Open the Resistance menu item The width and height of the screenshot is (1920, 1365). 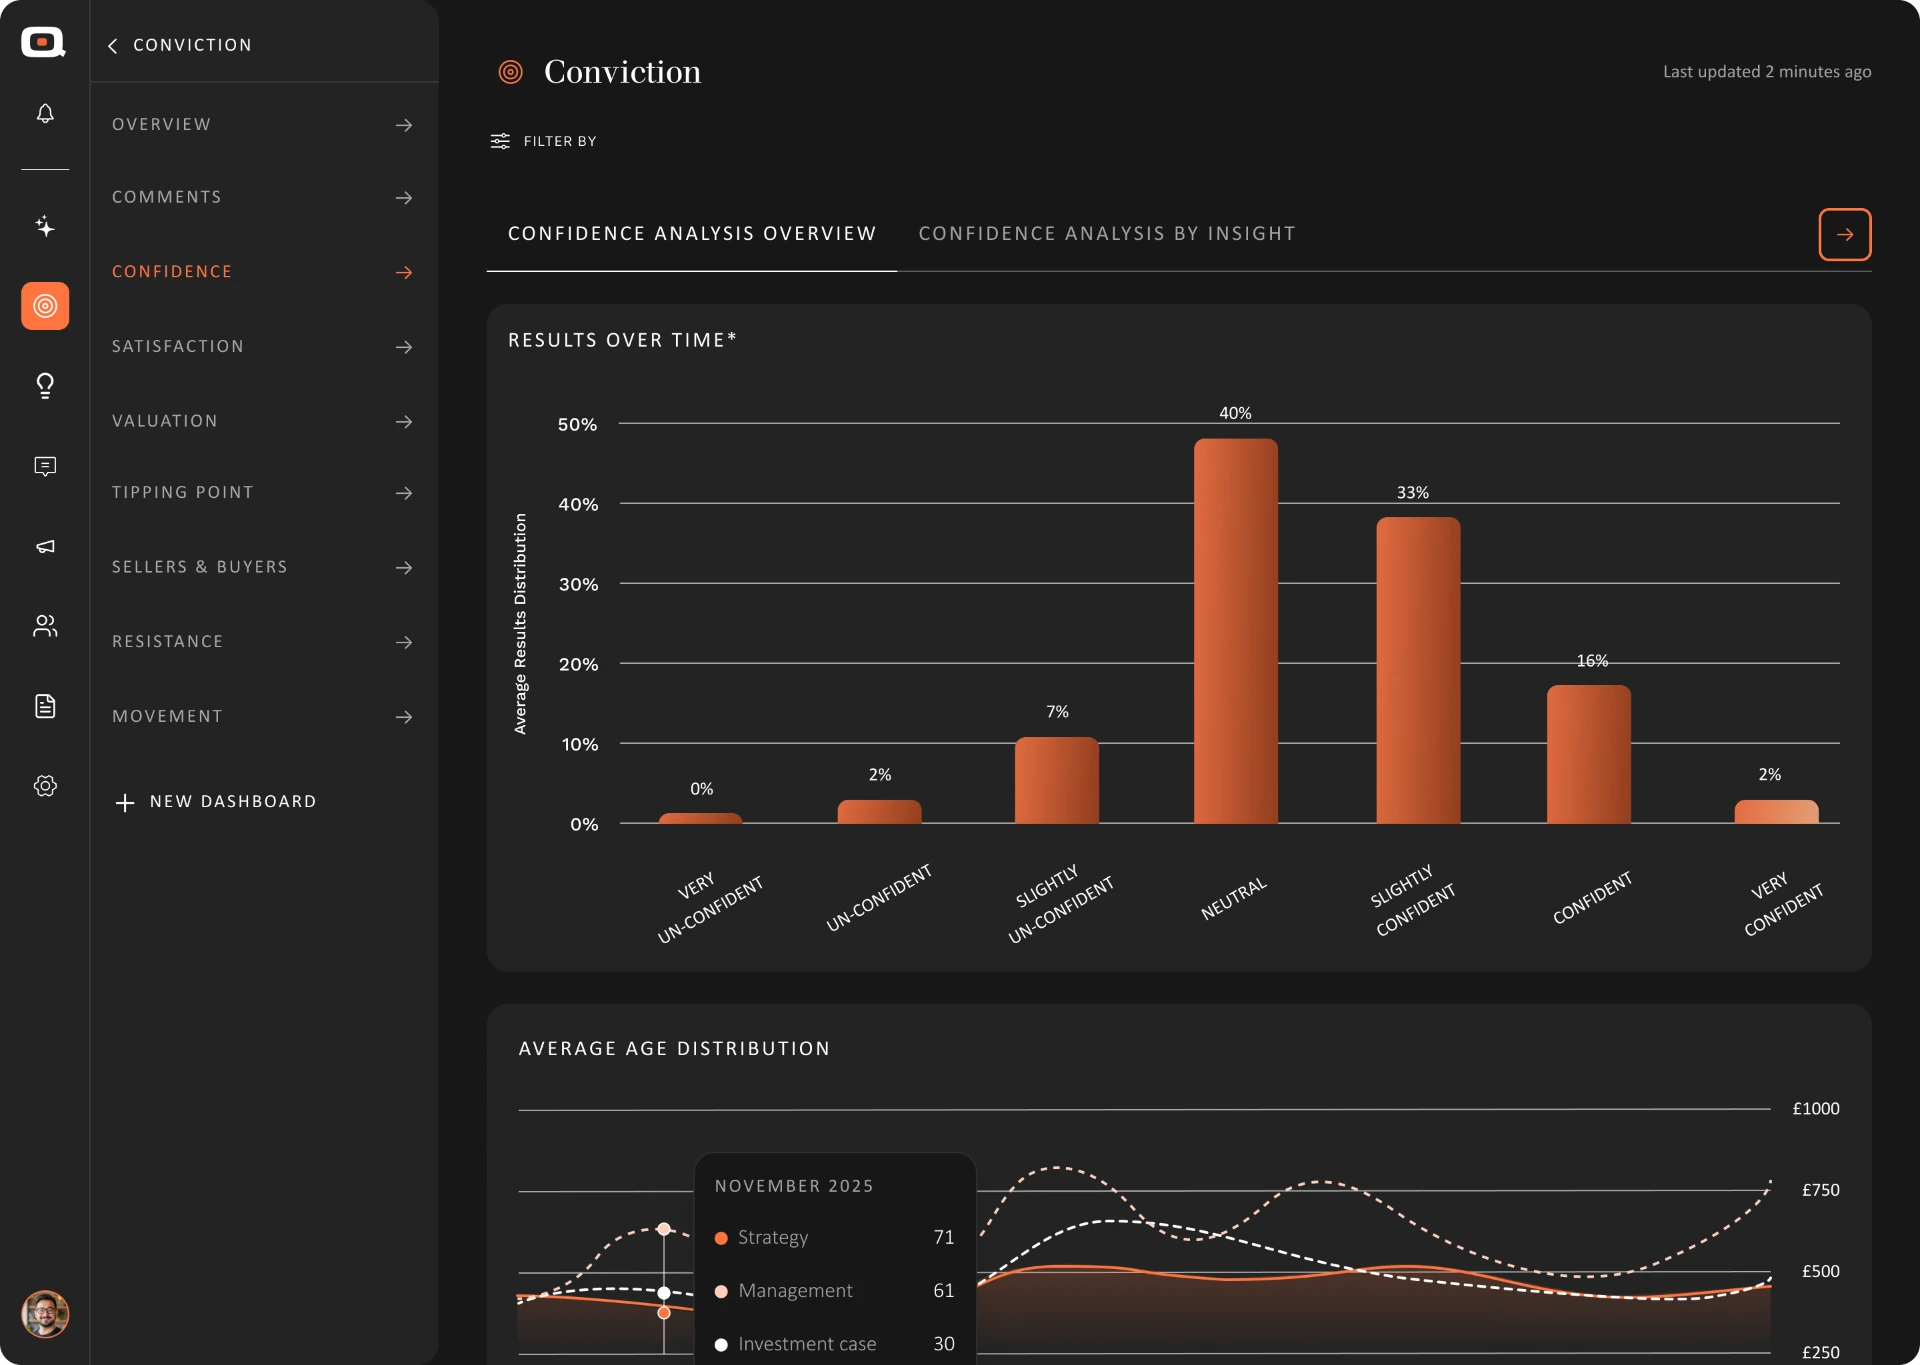pyautogui.click(x=264, y=642)
